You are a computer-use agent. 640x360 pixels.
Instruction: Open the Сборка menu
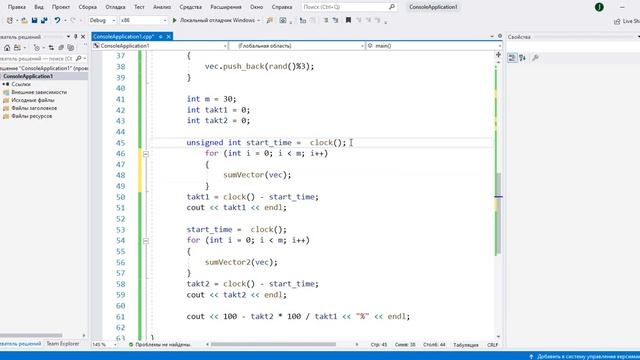(87, 7)
